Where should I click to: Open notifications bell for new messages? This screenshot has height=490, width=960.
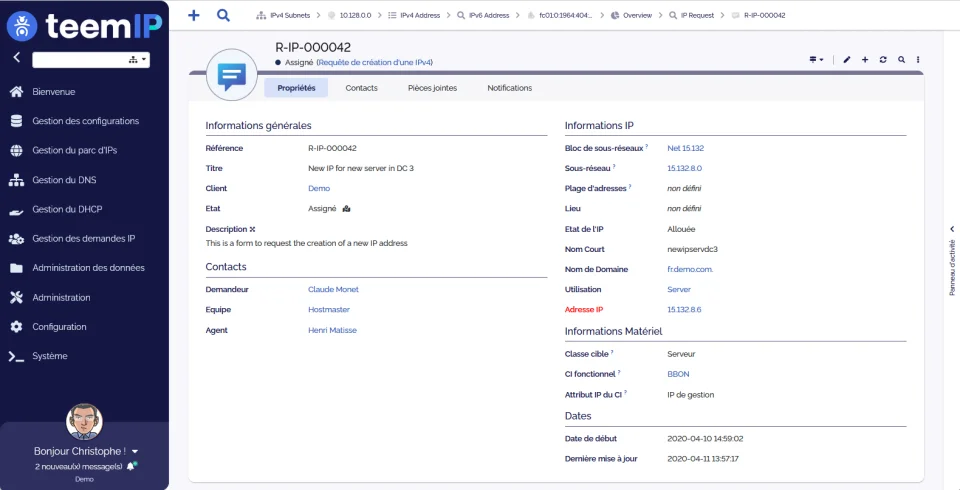pyautogui.click(x=130, y=467)
